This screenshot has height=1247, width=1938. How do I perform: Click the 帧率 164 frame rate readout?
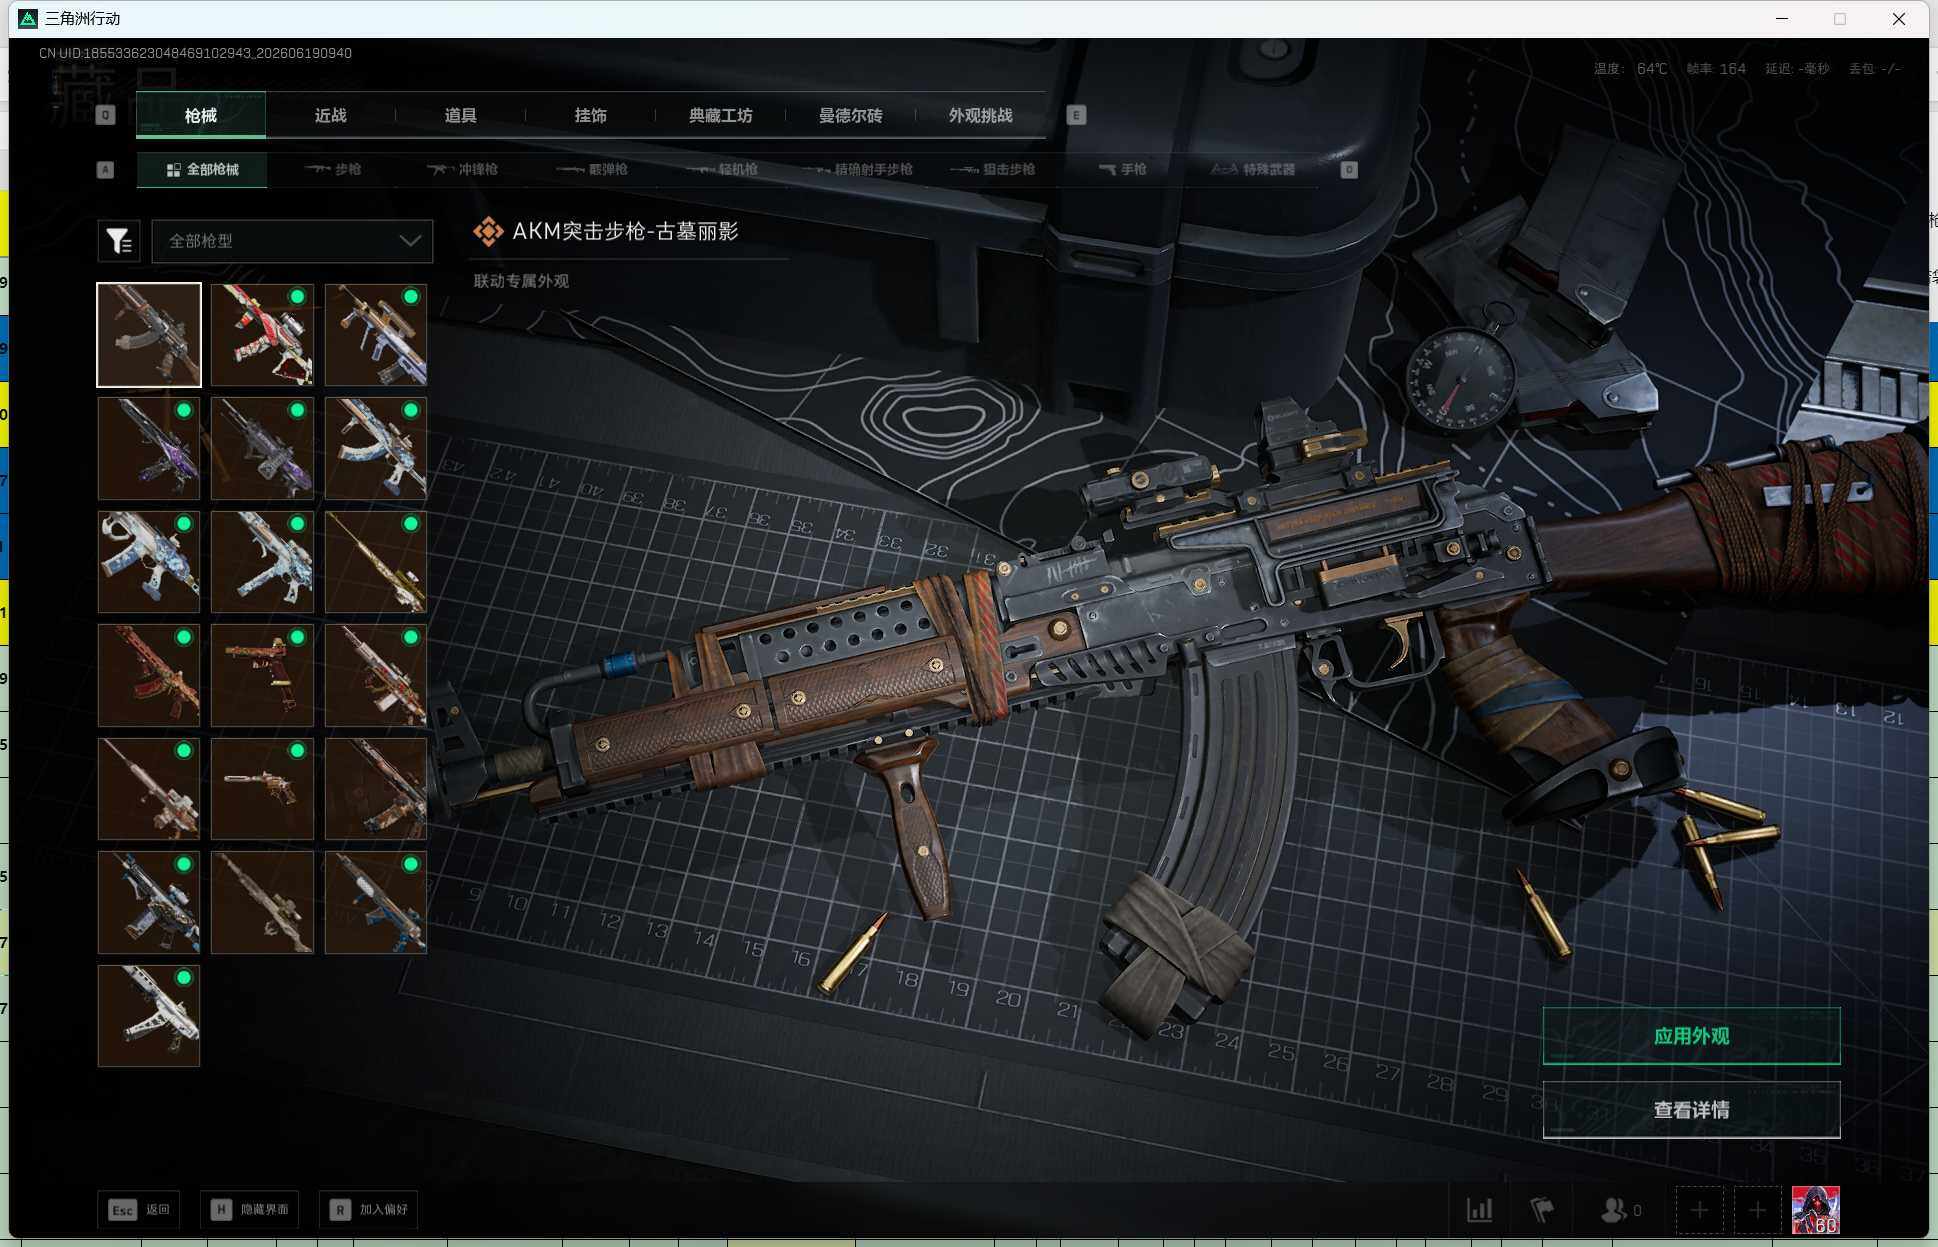[1716, 69]
